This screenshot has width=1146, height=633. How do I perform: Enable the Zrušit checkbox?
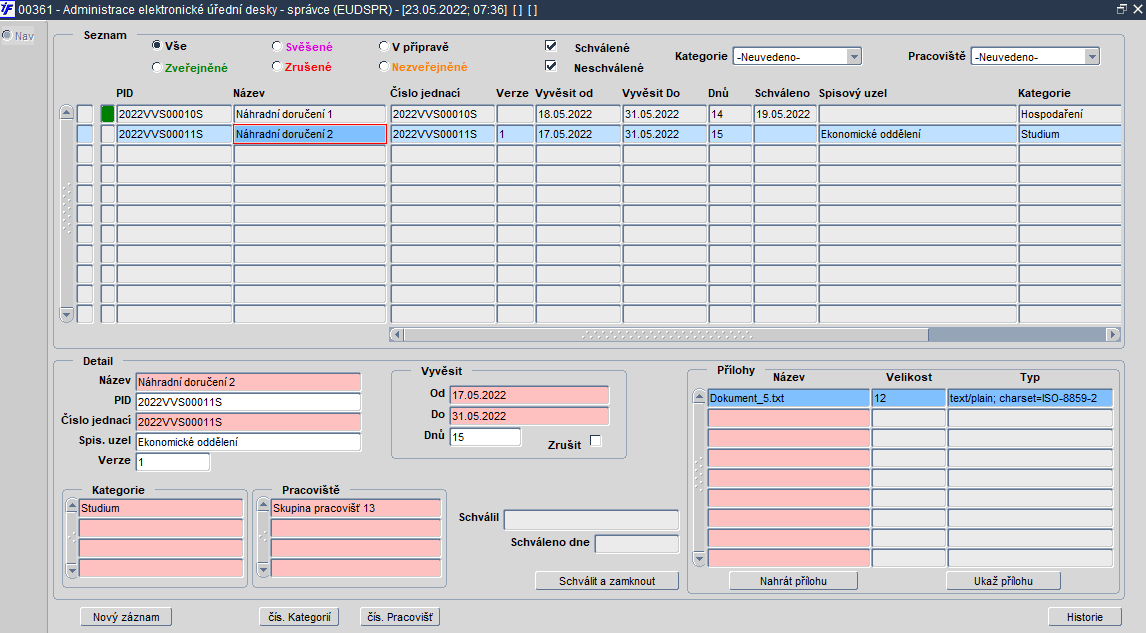[x=596, y=441]
